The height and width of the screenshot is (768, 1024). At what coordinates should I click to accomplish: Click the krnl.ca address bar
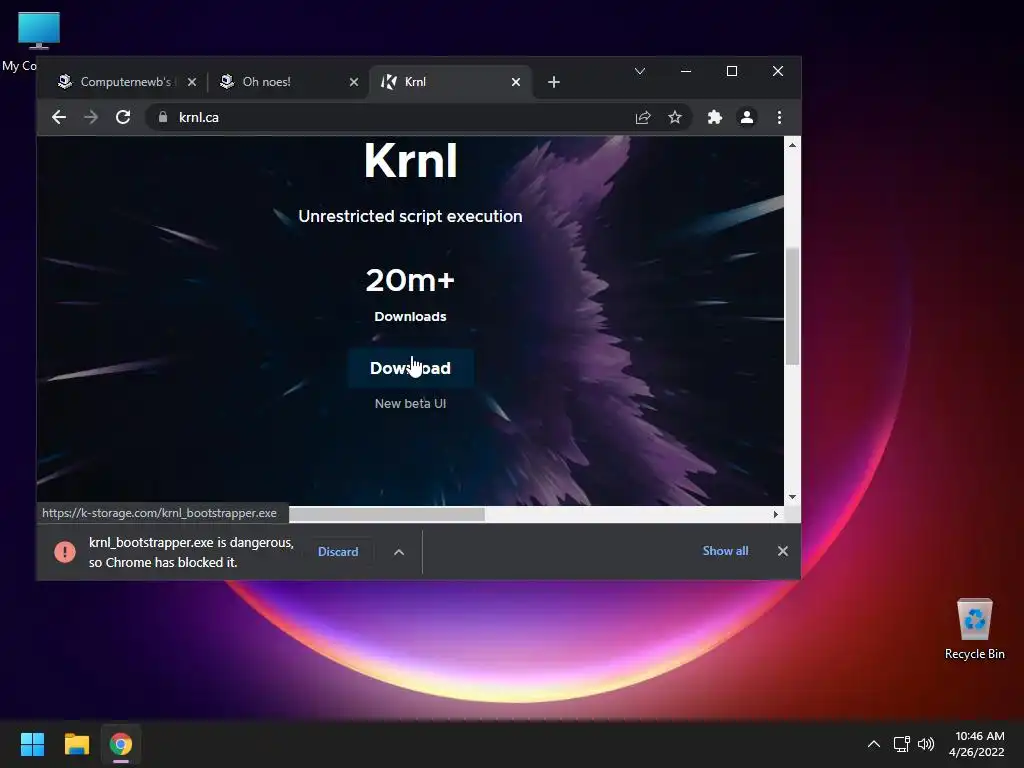[x=392, y=118]
